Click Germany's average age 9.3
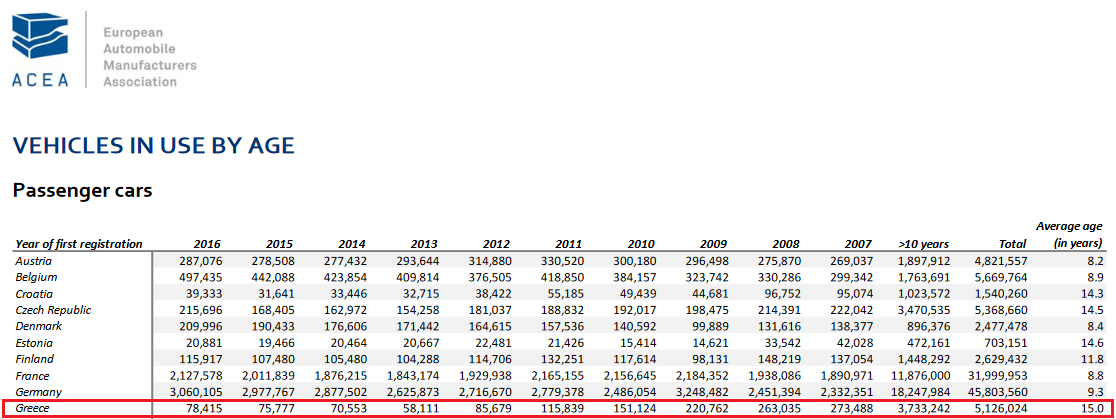1116x419 pixels. (1095, 393)
